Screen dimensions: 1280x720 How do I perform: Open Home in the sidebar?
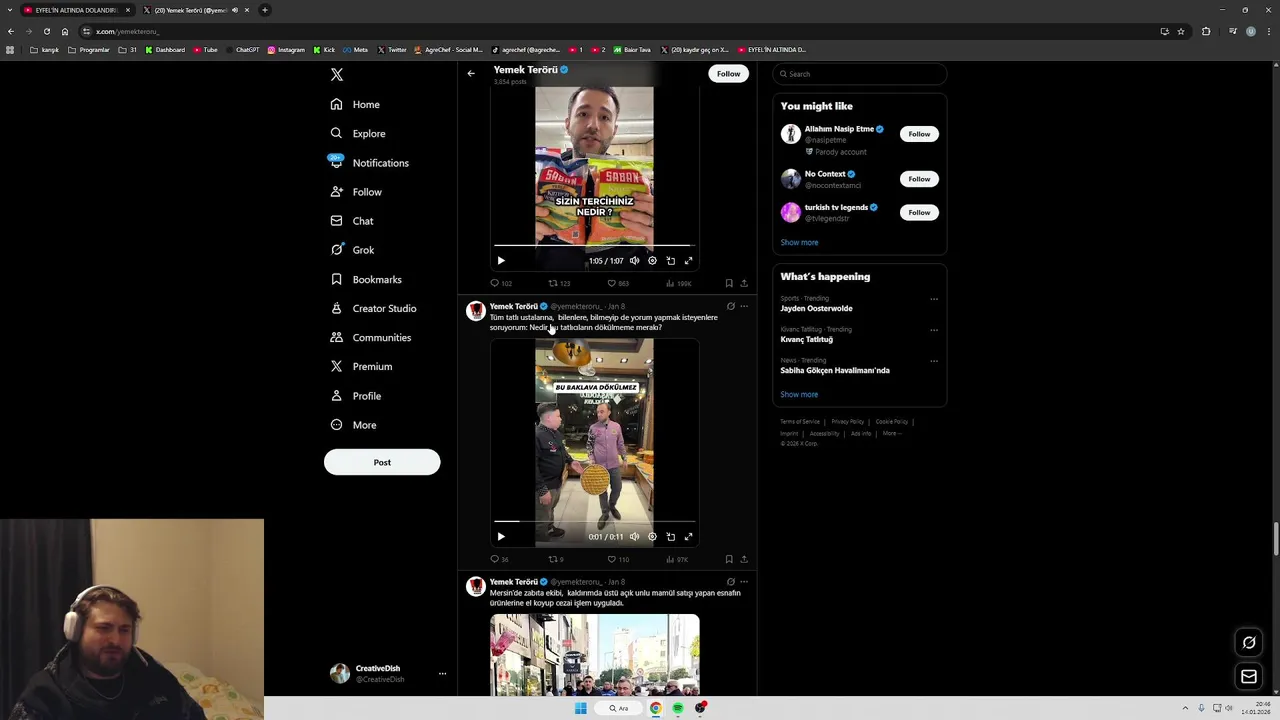pos(355,104)
